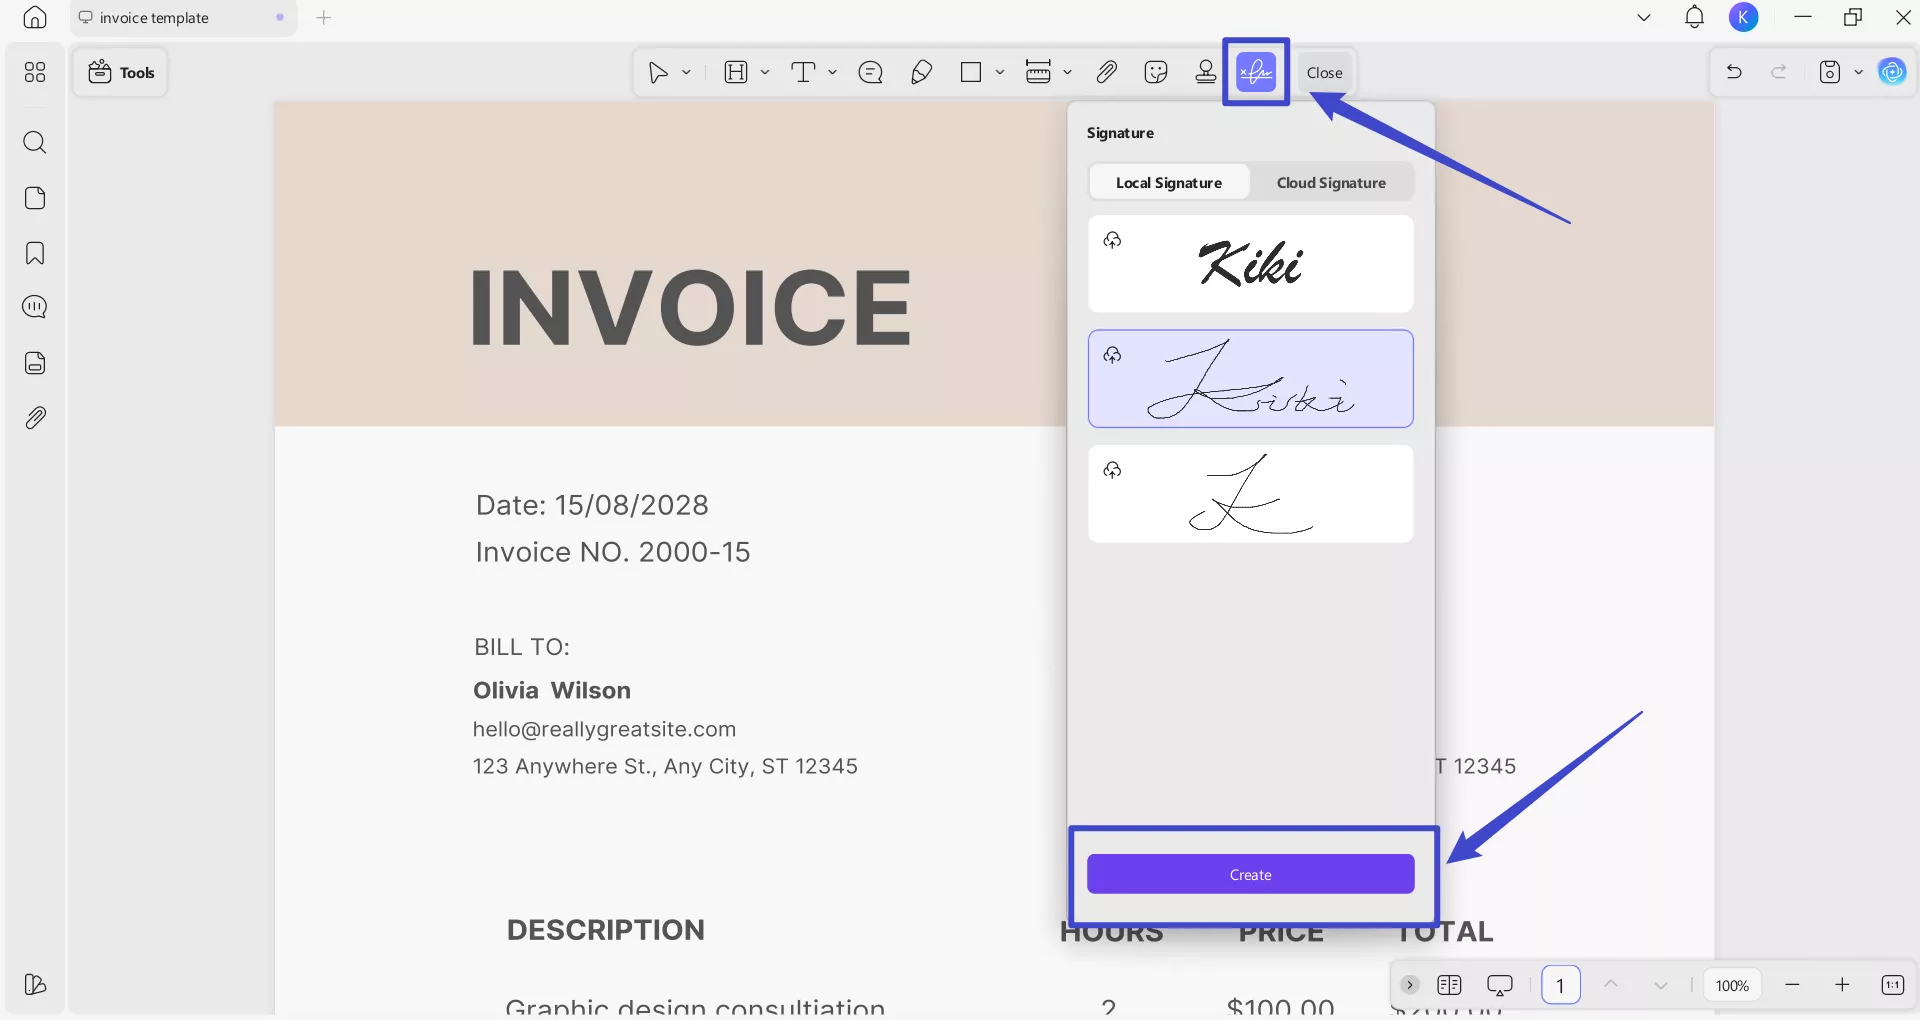Screen dimensions: 1920x1020
Task: Click the Undo icon
Action: (1735, 71)
